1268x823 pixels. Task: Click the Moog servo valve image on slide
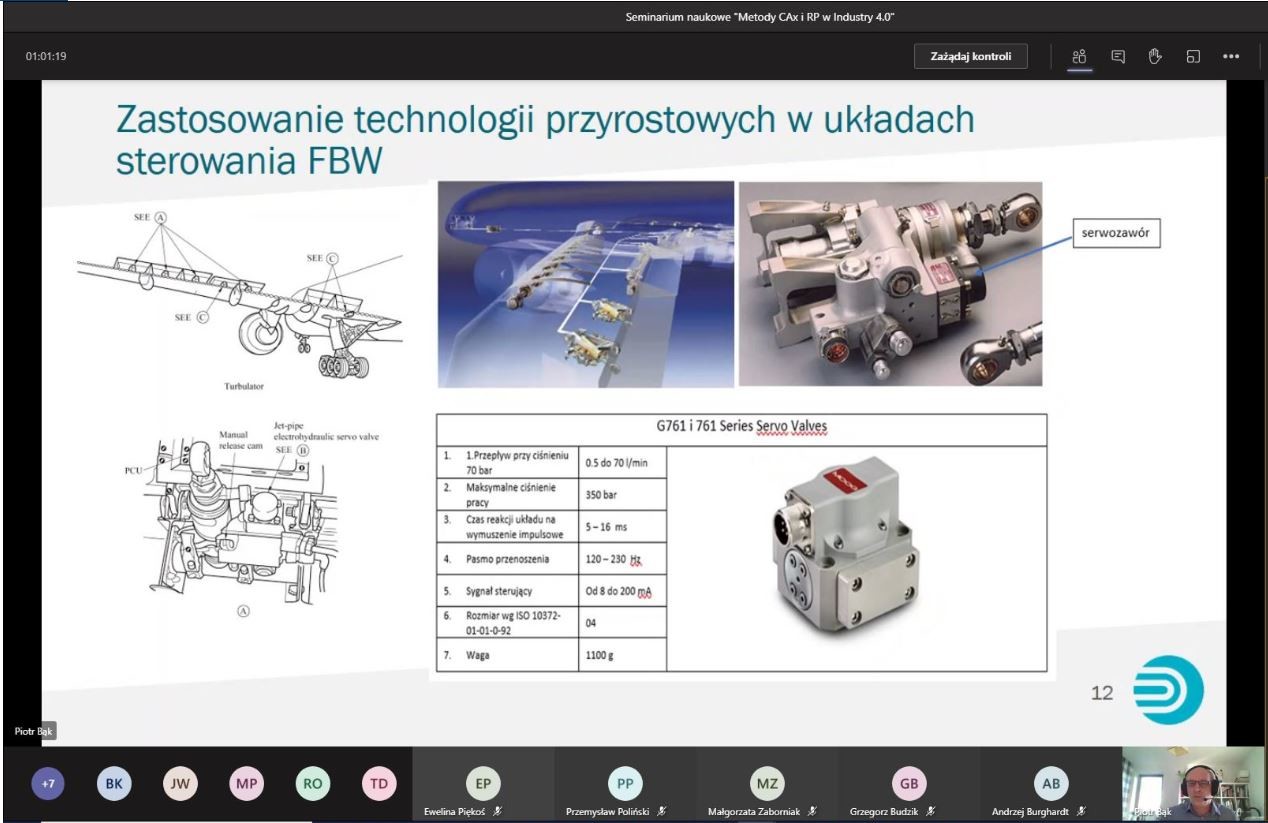point(856,557)
